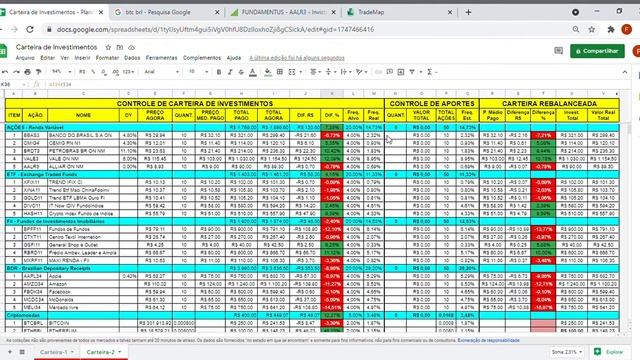Toggle italic formatting
The image size is (640, 360).
coord(230,72)
